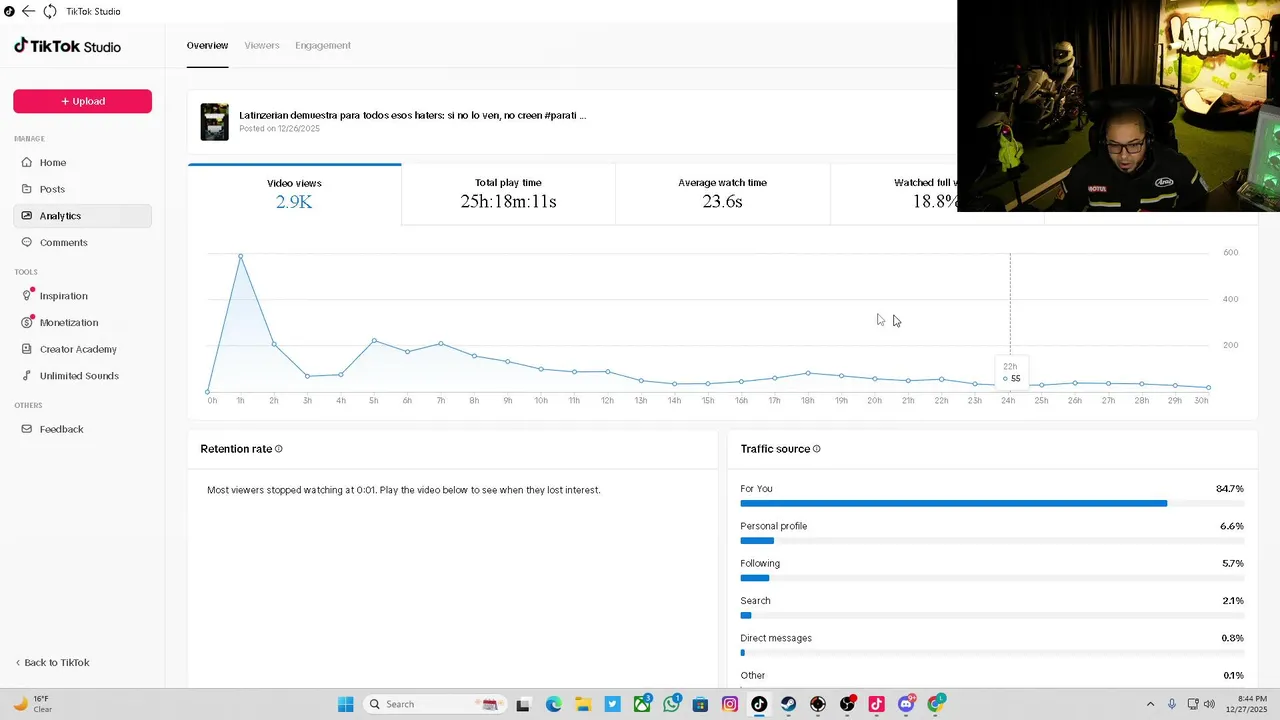Viewport: 1280px width, 720px height.
Task: Open the Windows Start menu
Action: point(345,704)
